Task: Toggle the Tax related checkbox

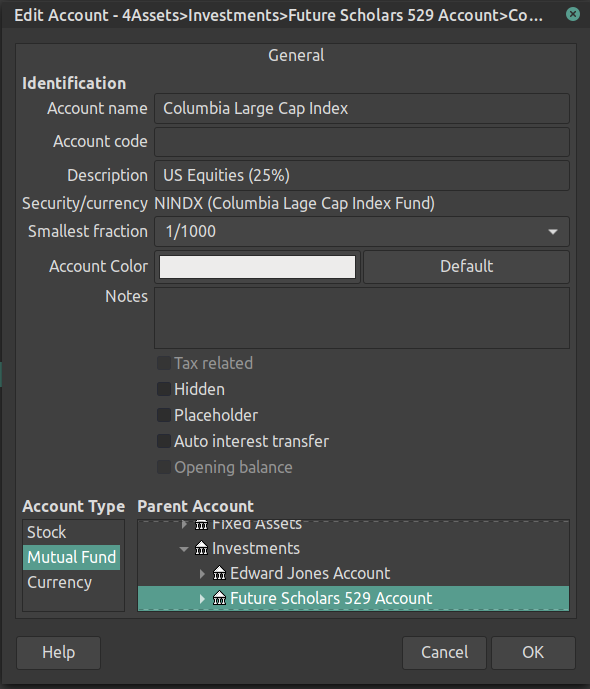Action: coord(164,363)
